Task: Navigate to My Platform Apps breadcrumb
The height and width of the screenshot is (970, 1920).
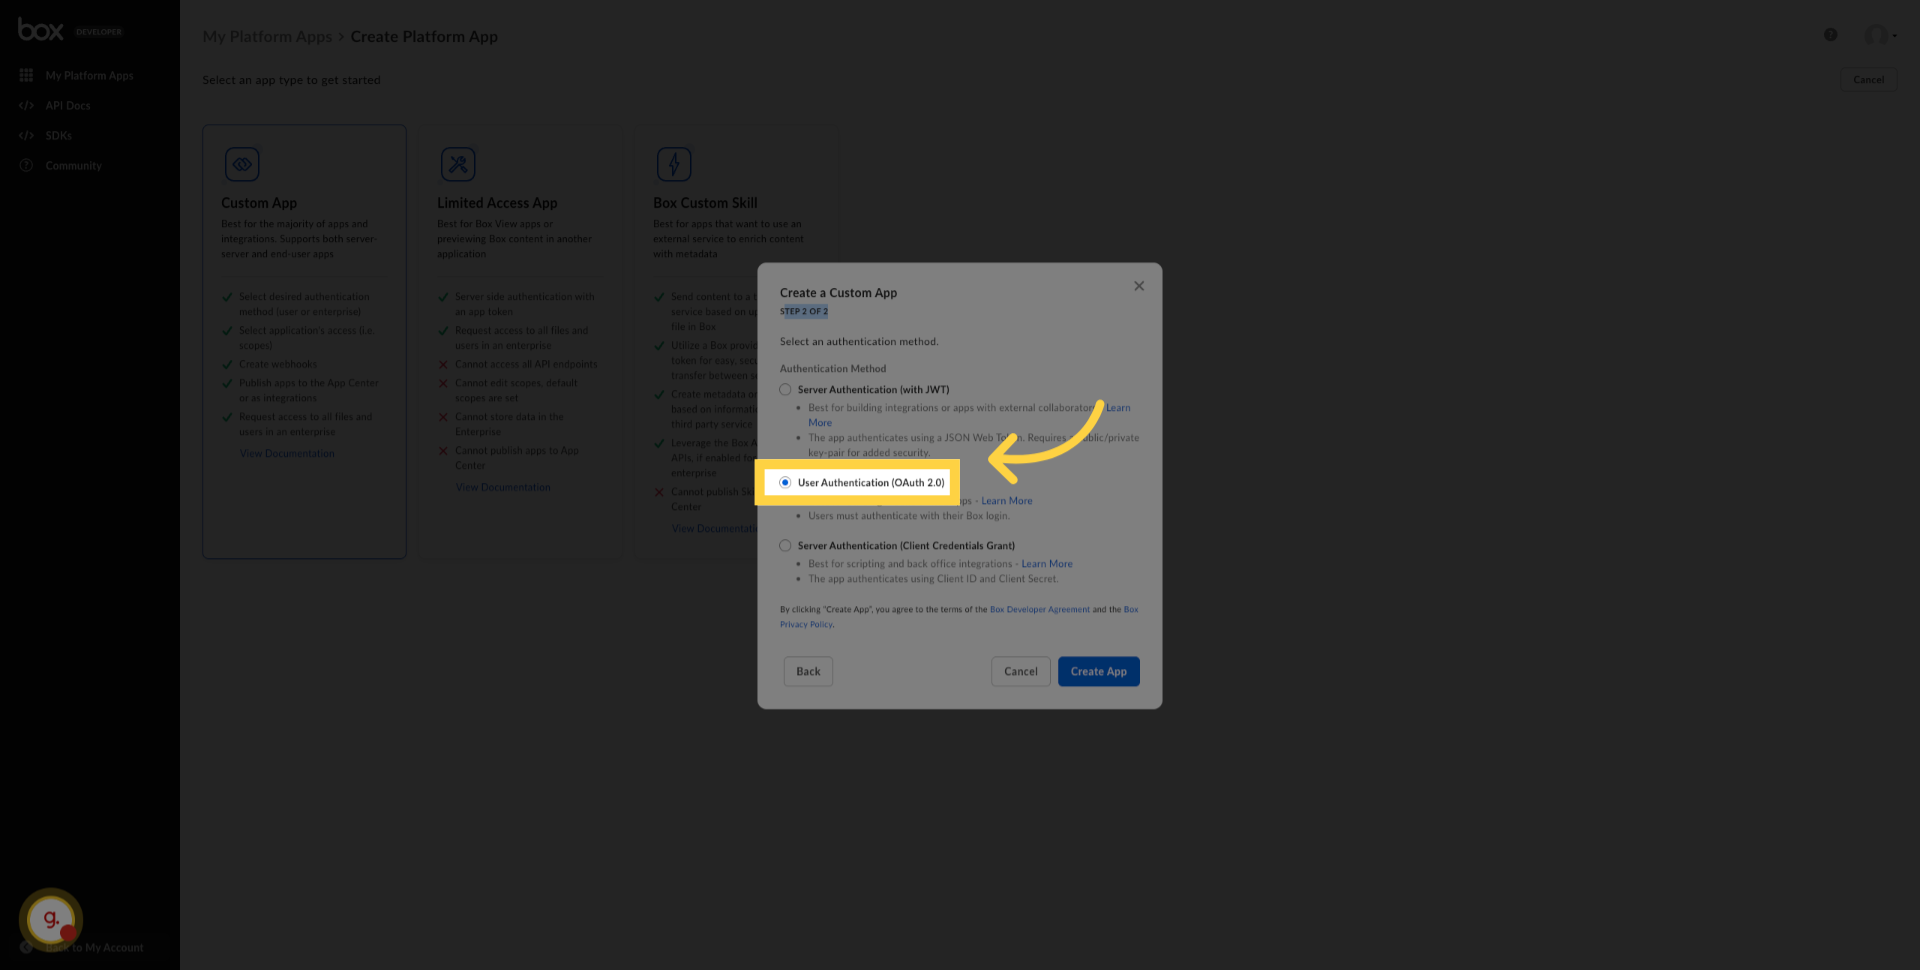Action: 266,36
